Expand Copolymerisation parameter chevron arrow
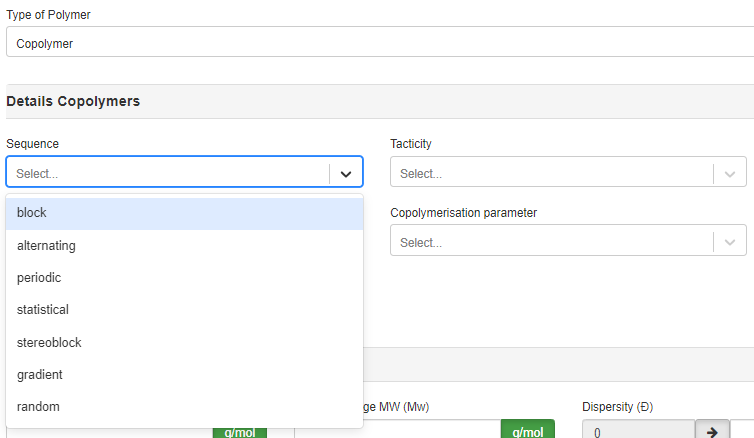 [x=729, y=242]
